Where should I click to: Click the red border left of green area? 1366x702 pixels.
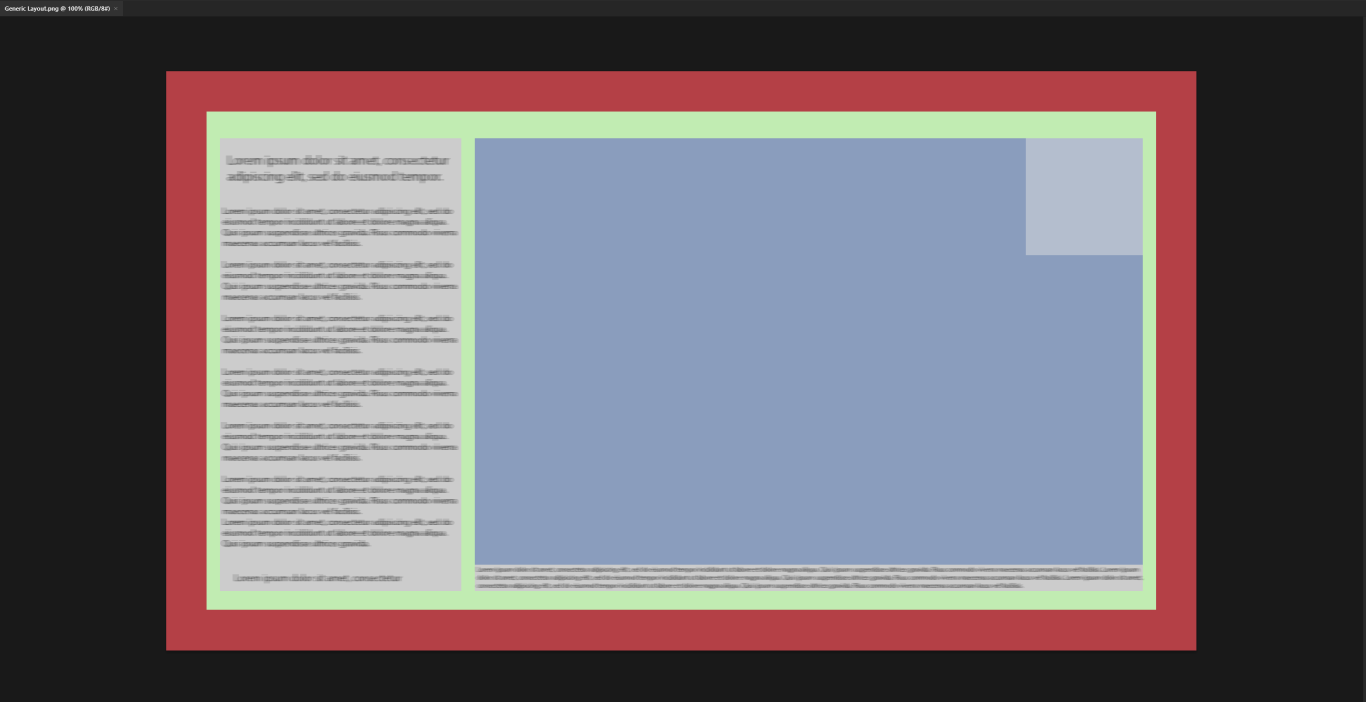pyautogui.click(x=186, y=360)
